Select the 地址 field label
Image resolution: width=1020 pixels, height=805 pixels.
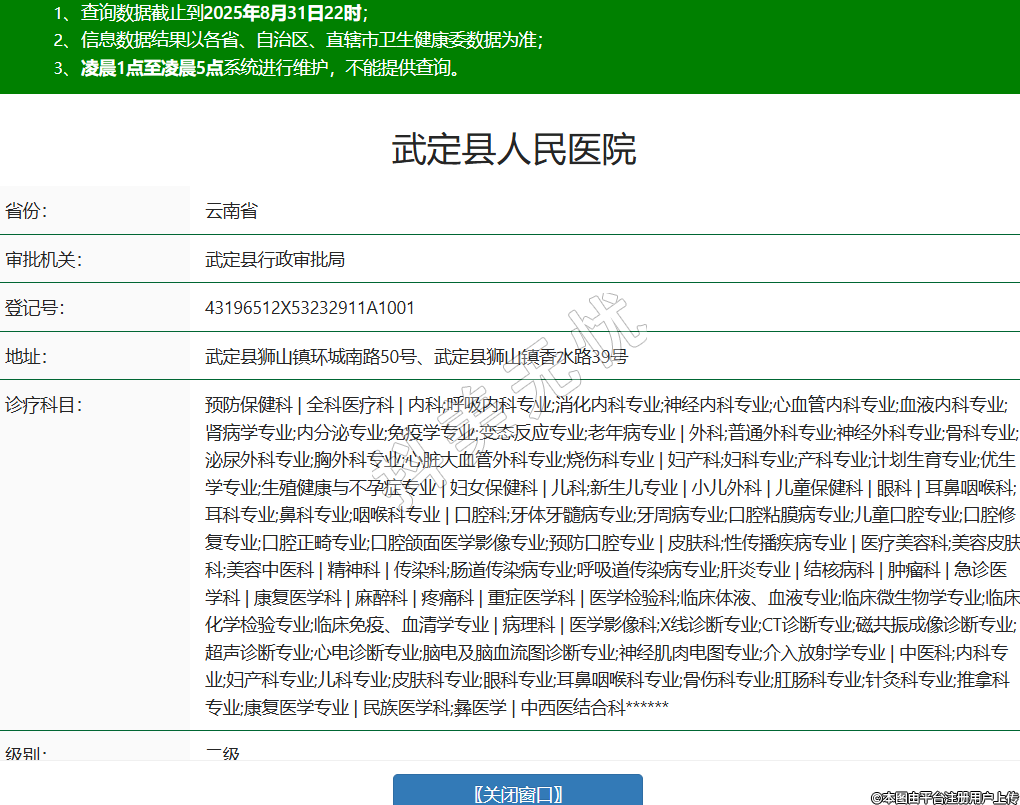(27, 356)
